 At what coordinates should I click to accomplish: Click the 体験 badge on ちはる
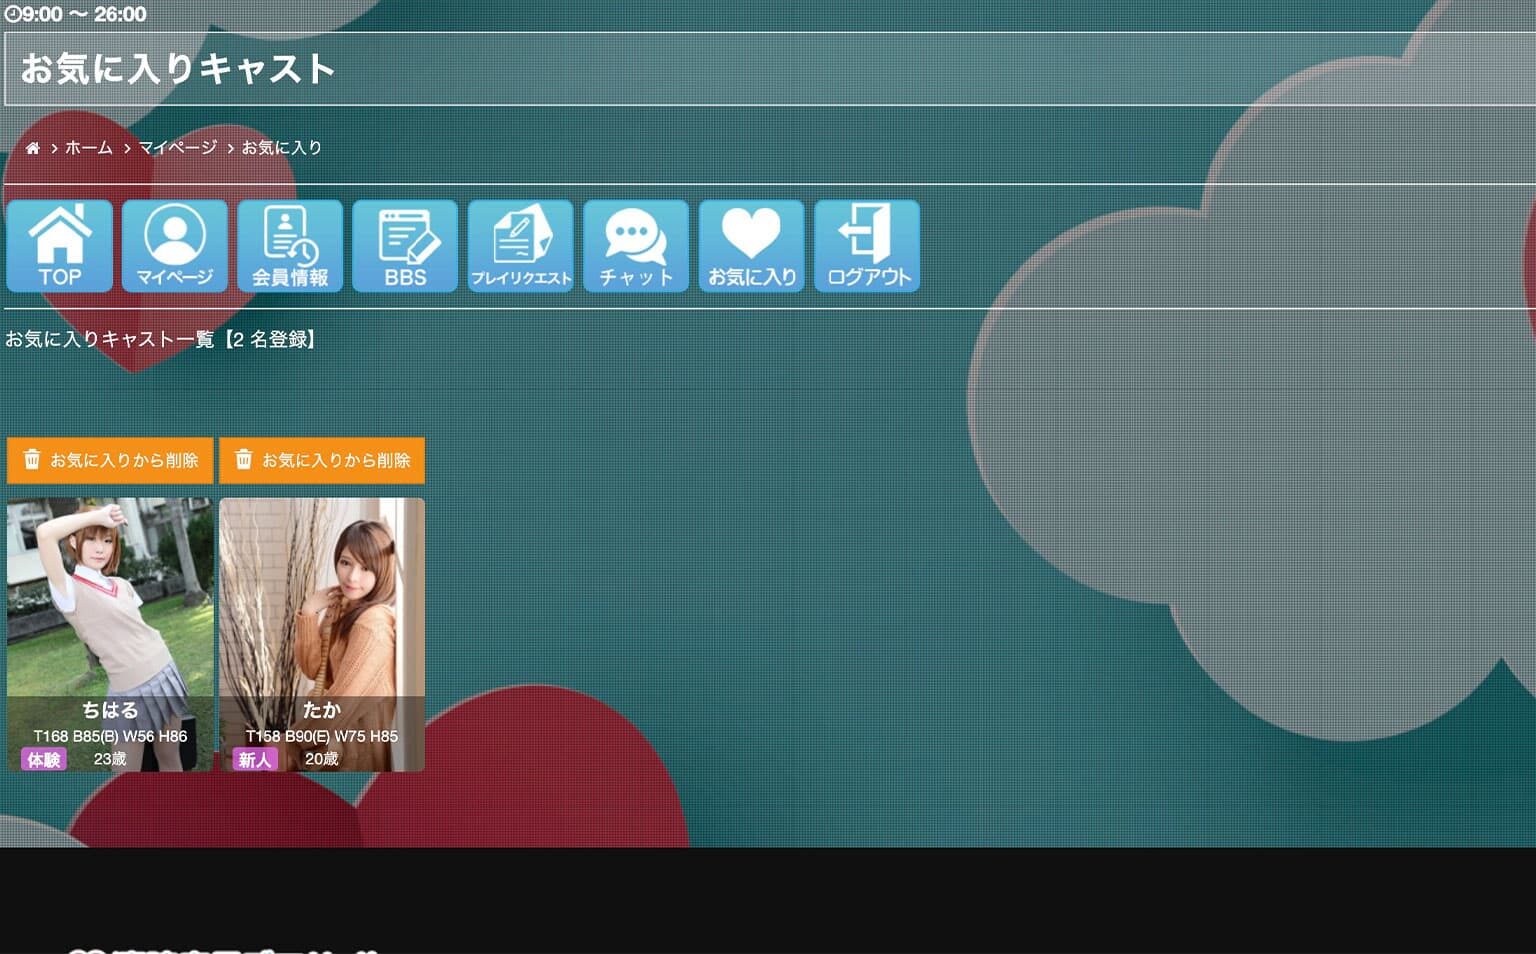[x=44, y=760]
